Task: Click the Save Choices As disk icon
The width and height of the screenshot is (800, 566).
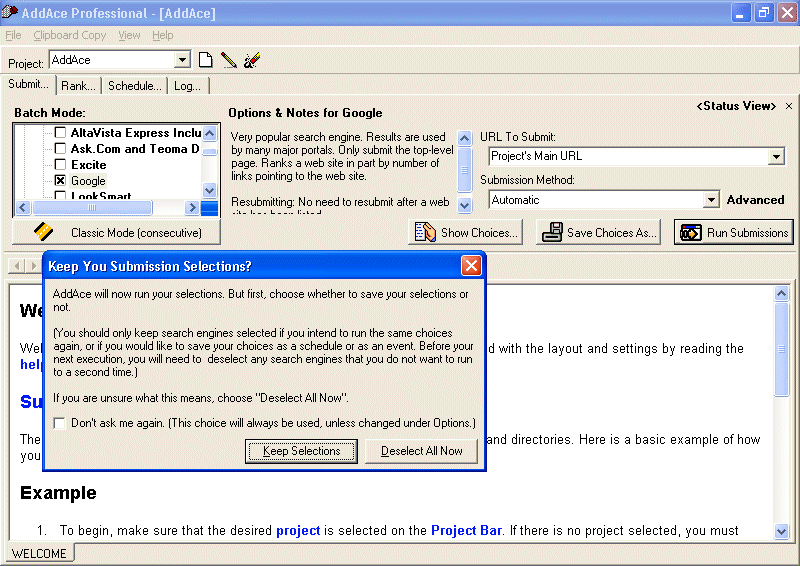Action: [x=552, y=233]
